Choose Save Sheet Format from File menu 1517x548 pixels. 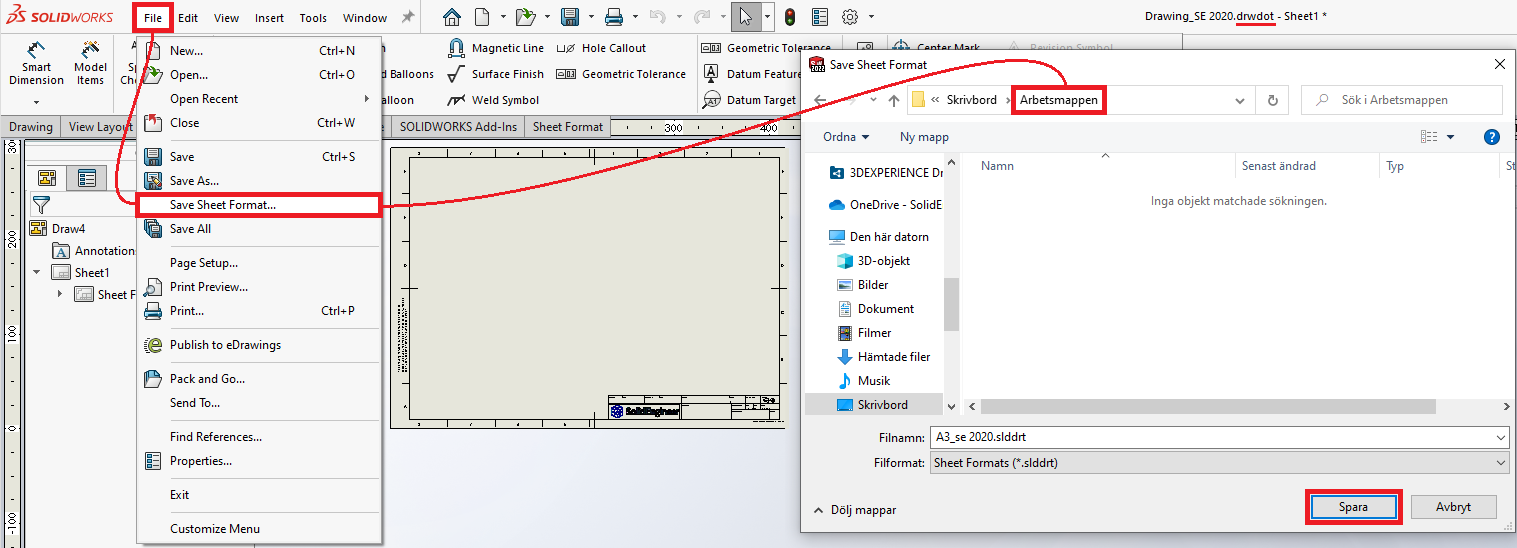[223, 205]
